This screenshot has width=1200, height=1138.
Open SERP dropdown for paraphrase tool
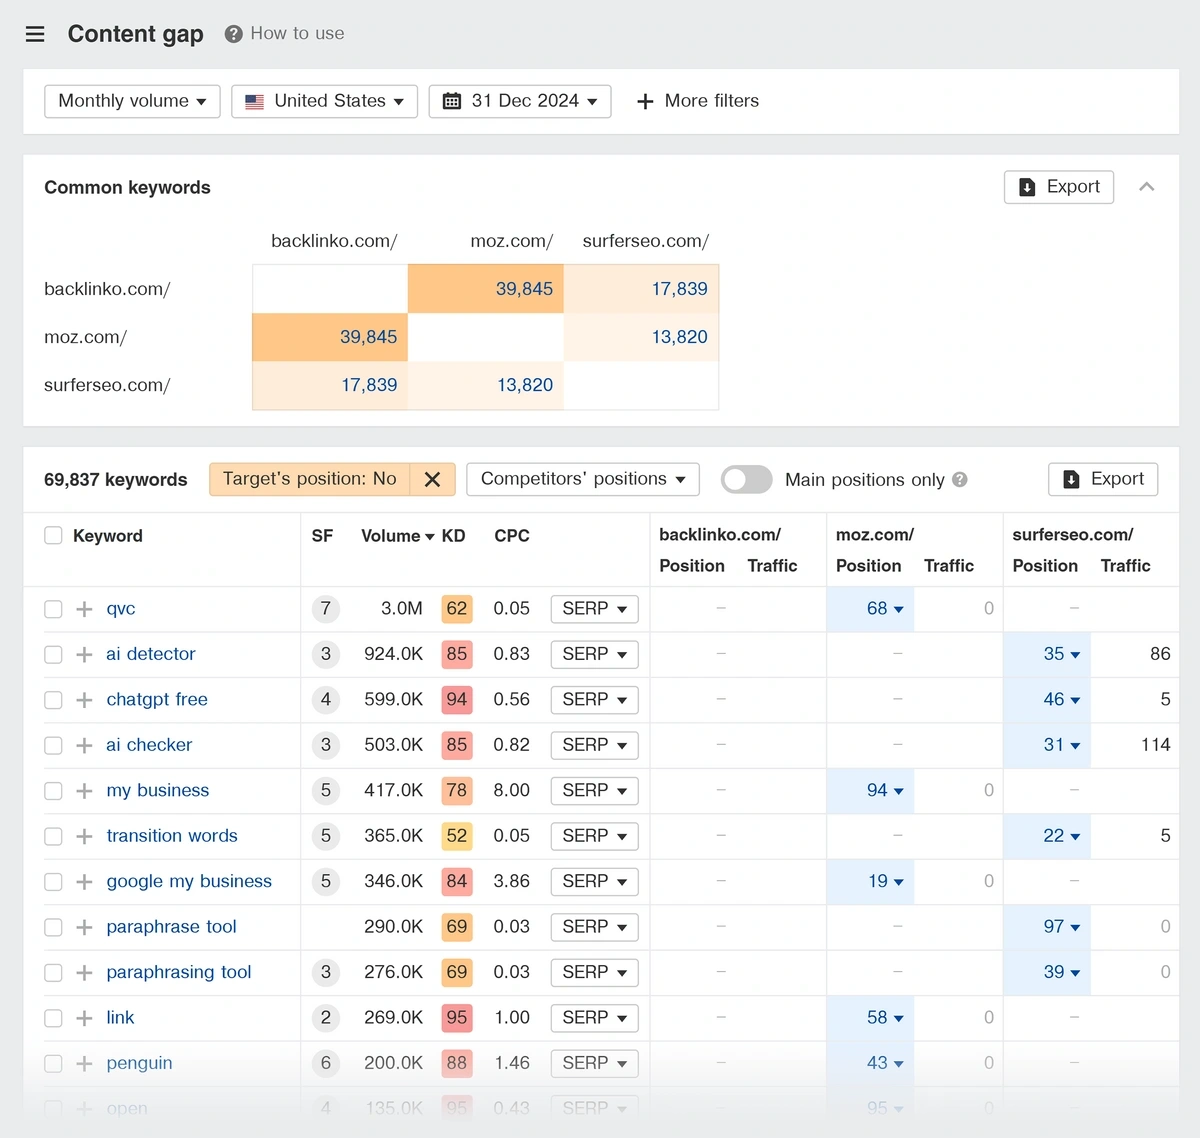[x=595, y=927]
